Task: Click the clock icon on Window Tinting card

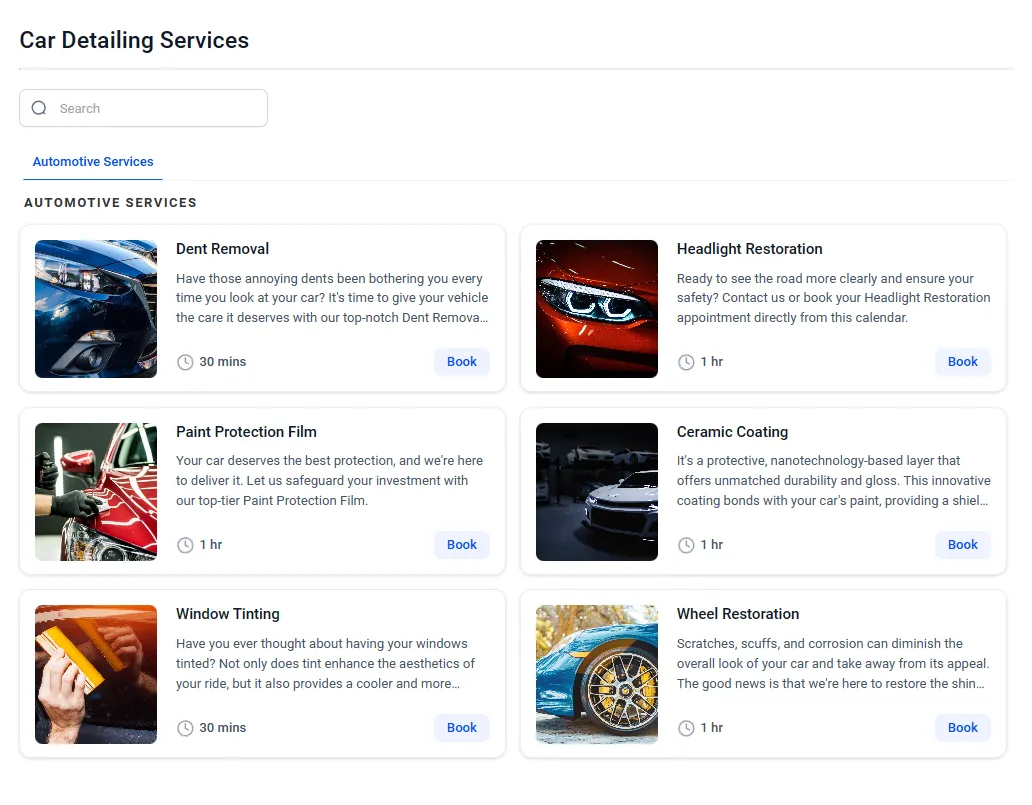Action: click(x=185, y=728)
